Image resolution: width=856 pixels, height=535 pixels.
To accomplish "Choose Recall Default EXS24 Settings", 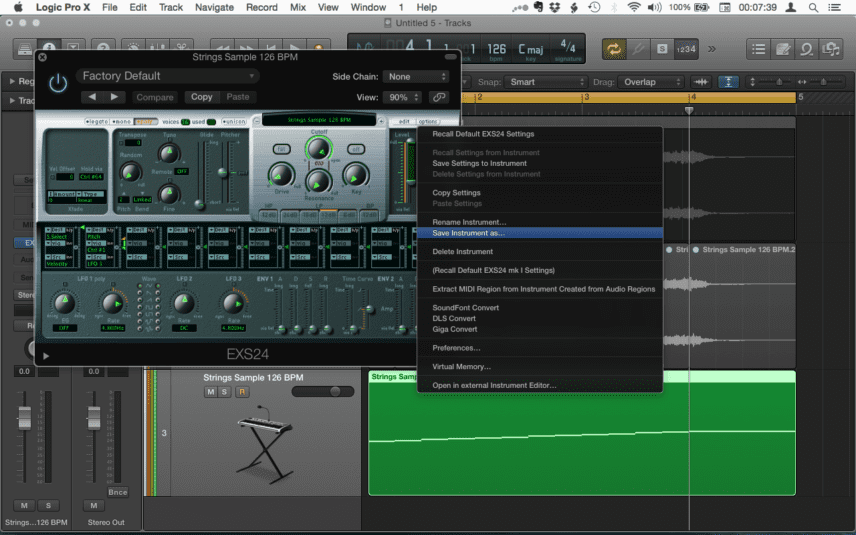I will tap(540, 134).
